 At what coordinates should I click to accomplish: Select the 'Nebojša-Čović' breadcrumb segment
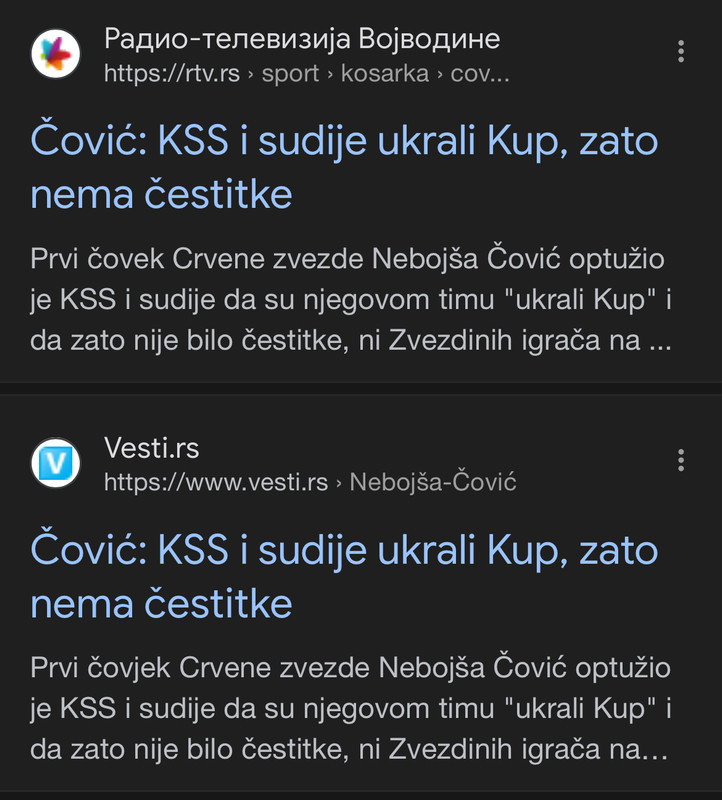[x=433, y=482]
